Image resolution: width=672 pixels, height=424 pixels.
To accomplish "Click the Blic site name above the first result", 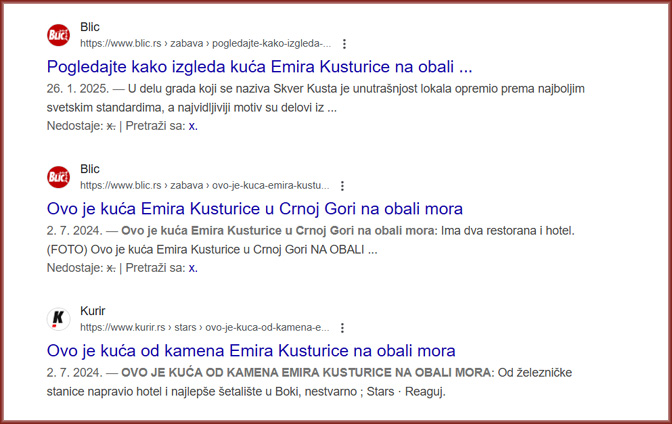I will point(90,27).
